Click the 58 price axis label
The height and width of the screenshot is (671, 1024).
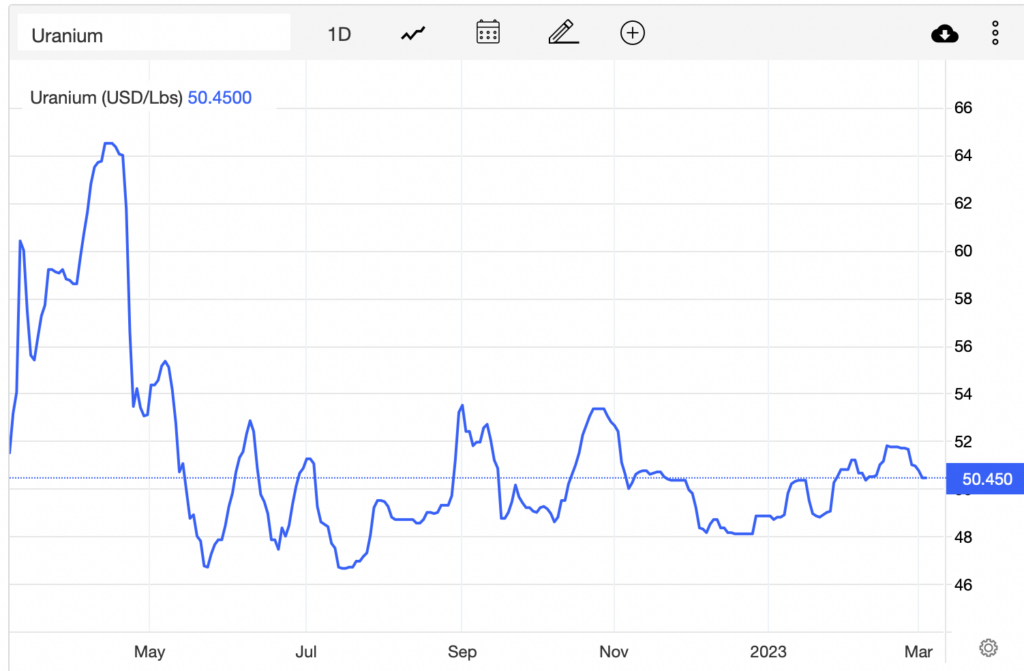tap(963, 299)
